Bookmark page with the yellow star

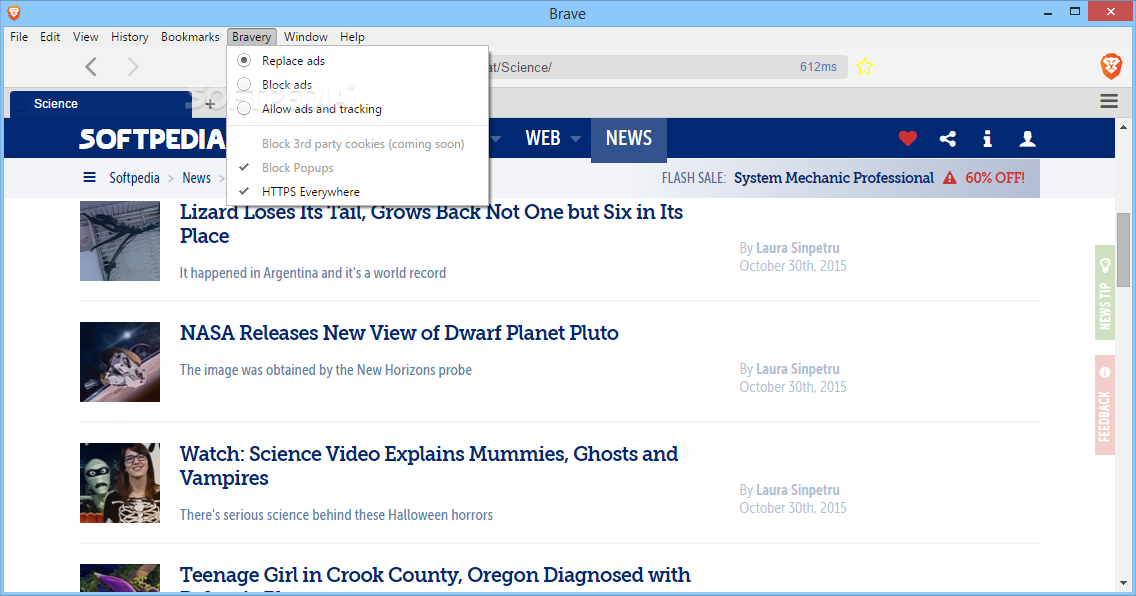pos(864,67)
